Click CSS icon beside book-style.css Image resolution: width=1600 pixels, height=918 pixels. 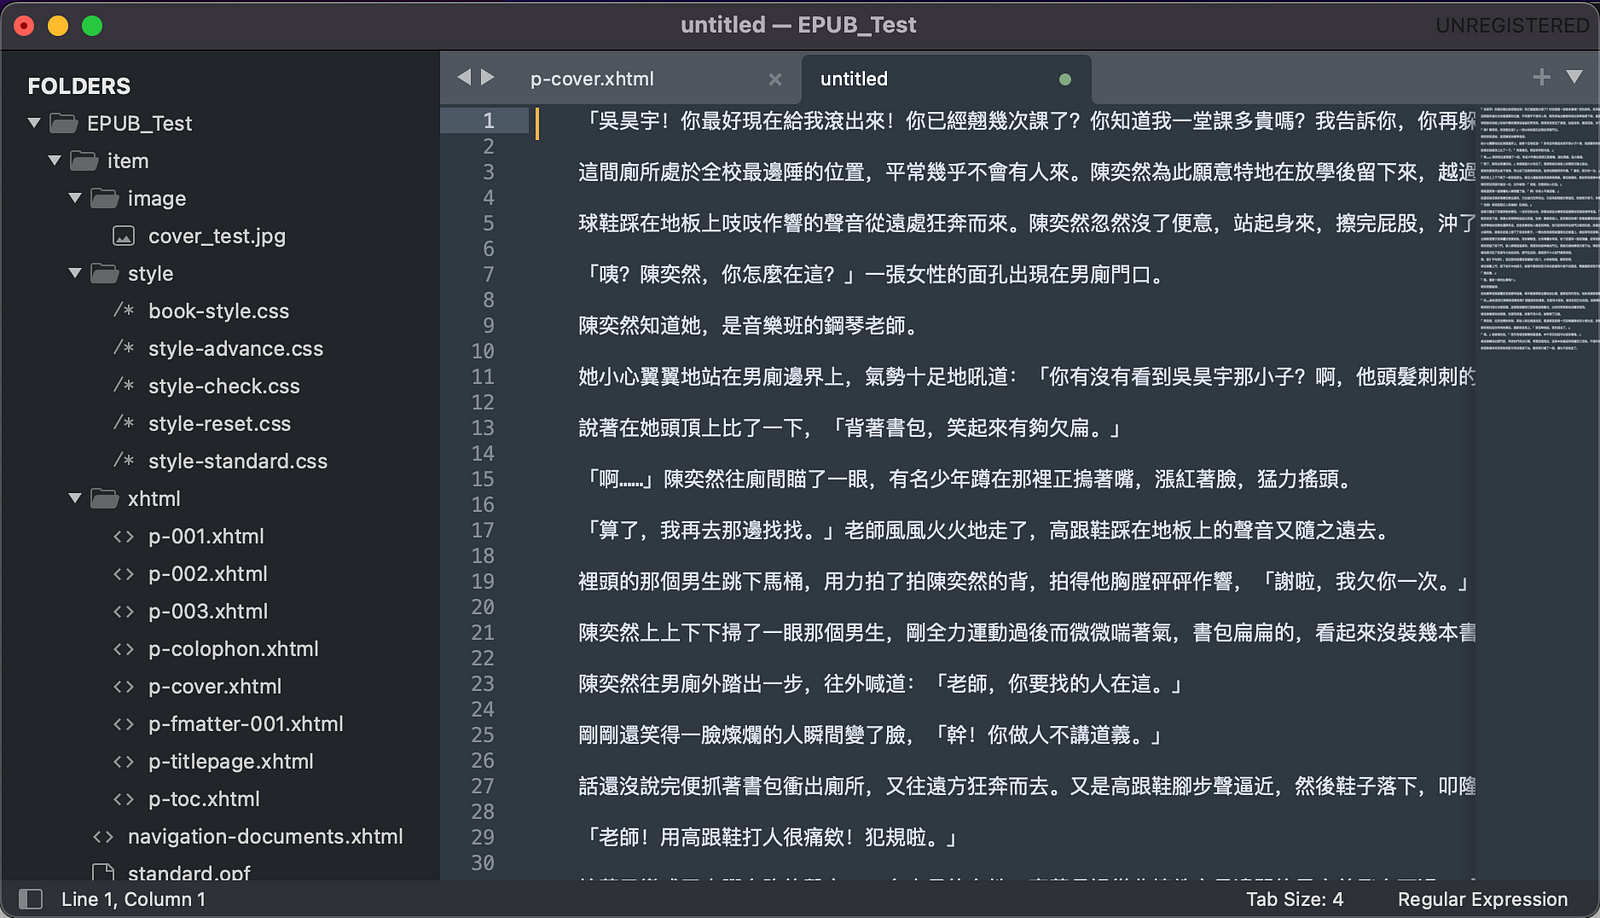tap(124, 311)
